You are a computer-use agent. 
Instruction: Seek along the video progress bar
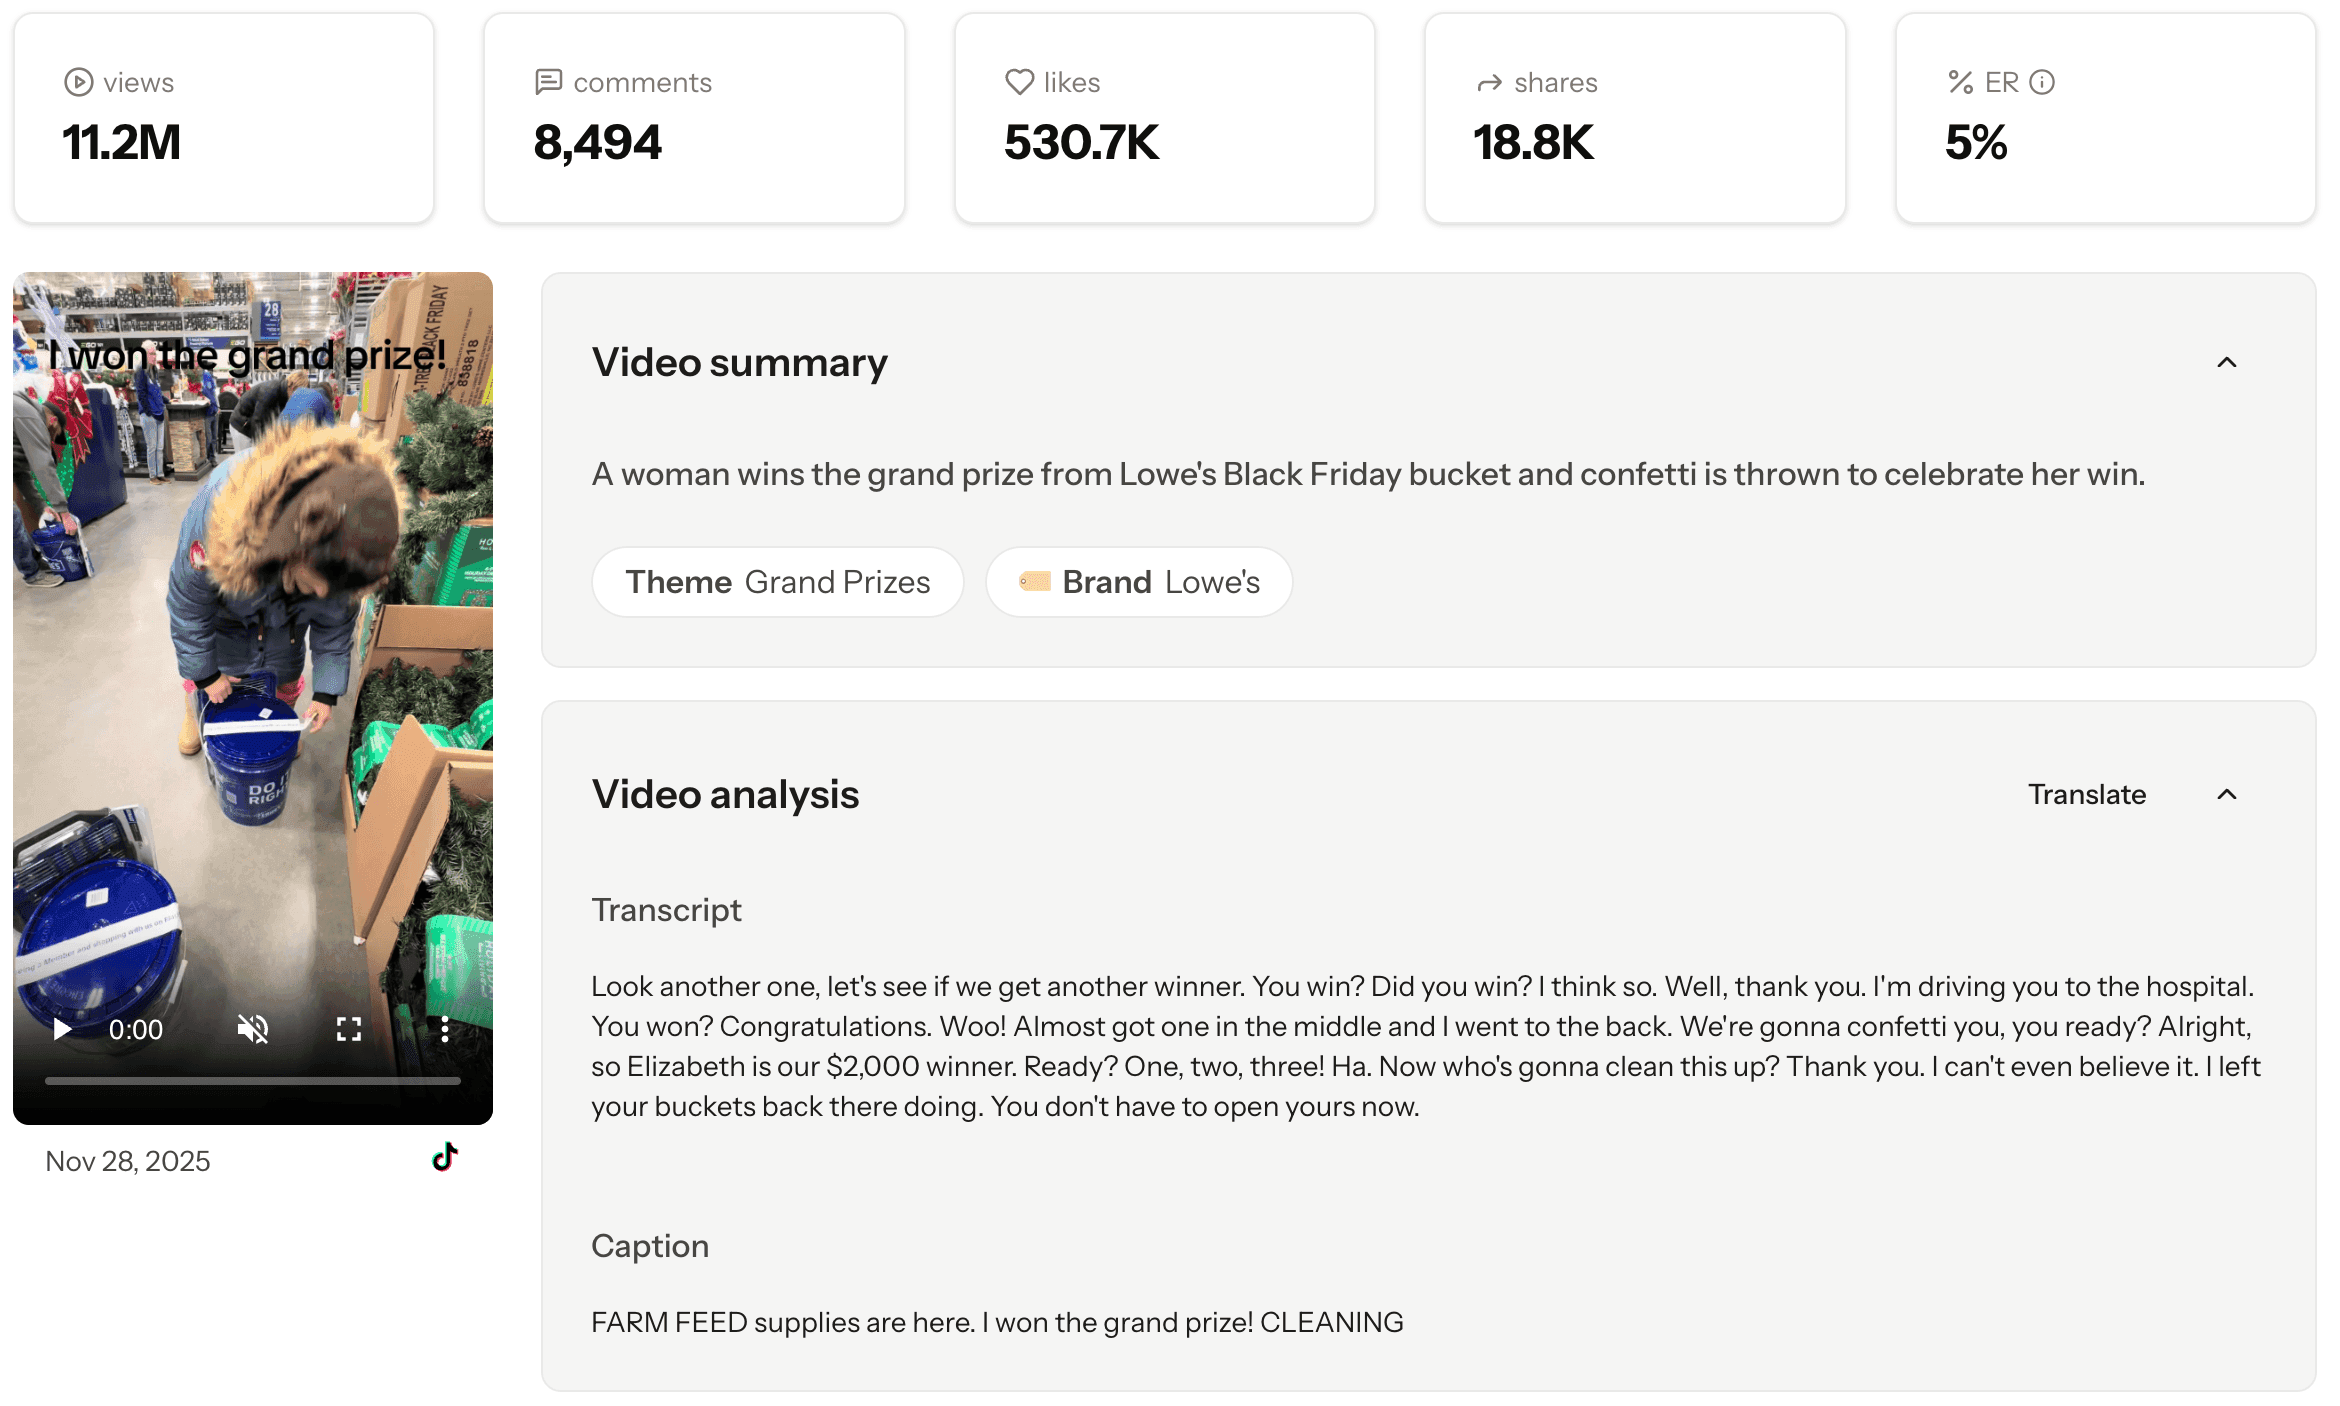tap(252, 1081)
